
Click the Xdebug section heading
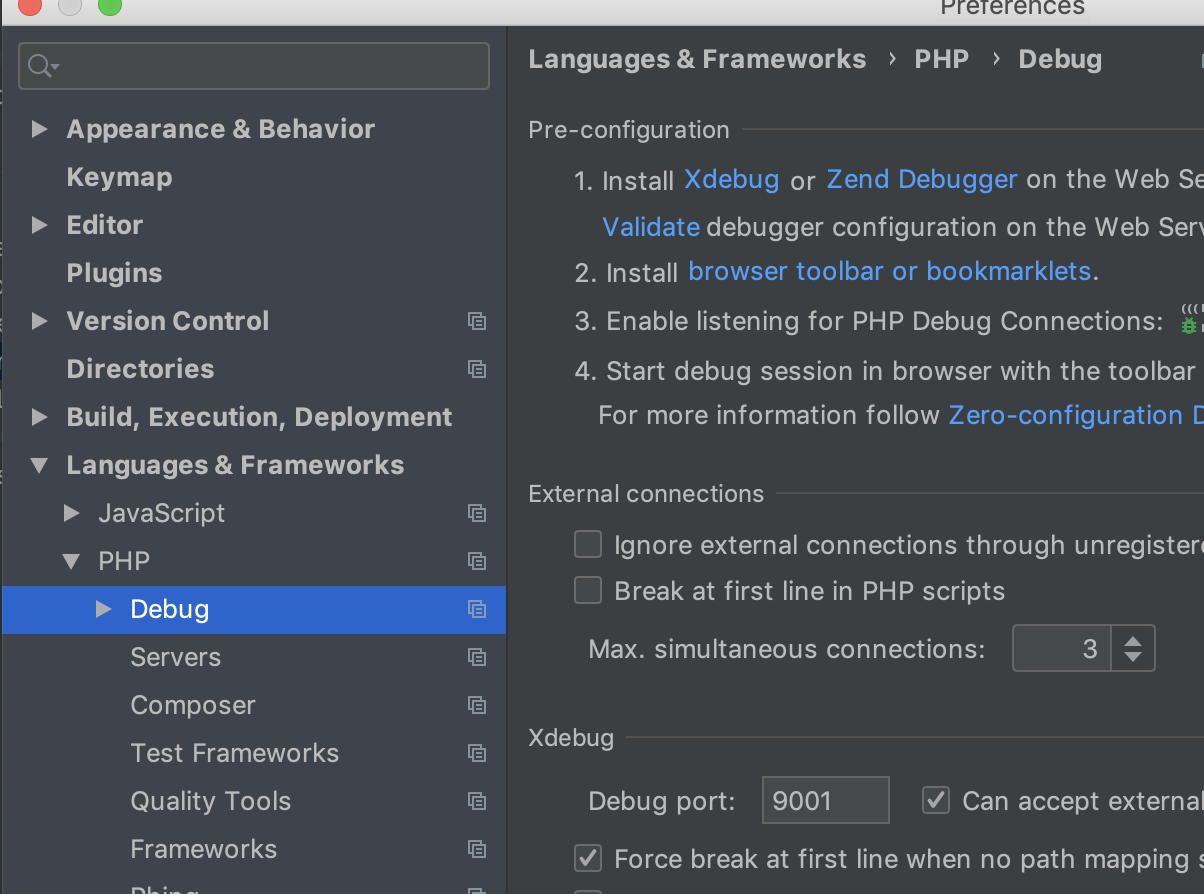click(571, 739)
